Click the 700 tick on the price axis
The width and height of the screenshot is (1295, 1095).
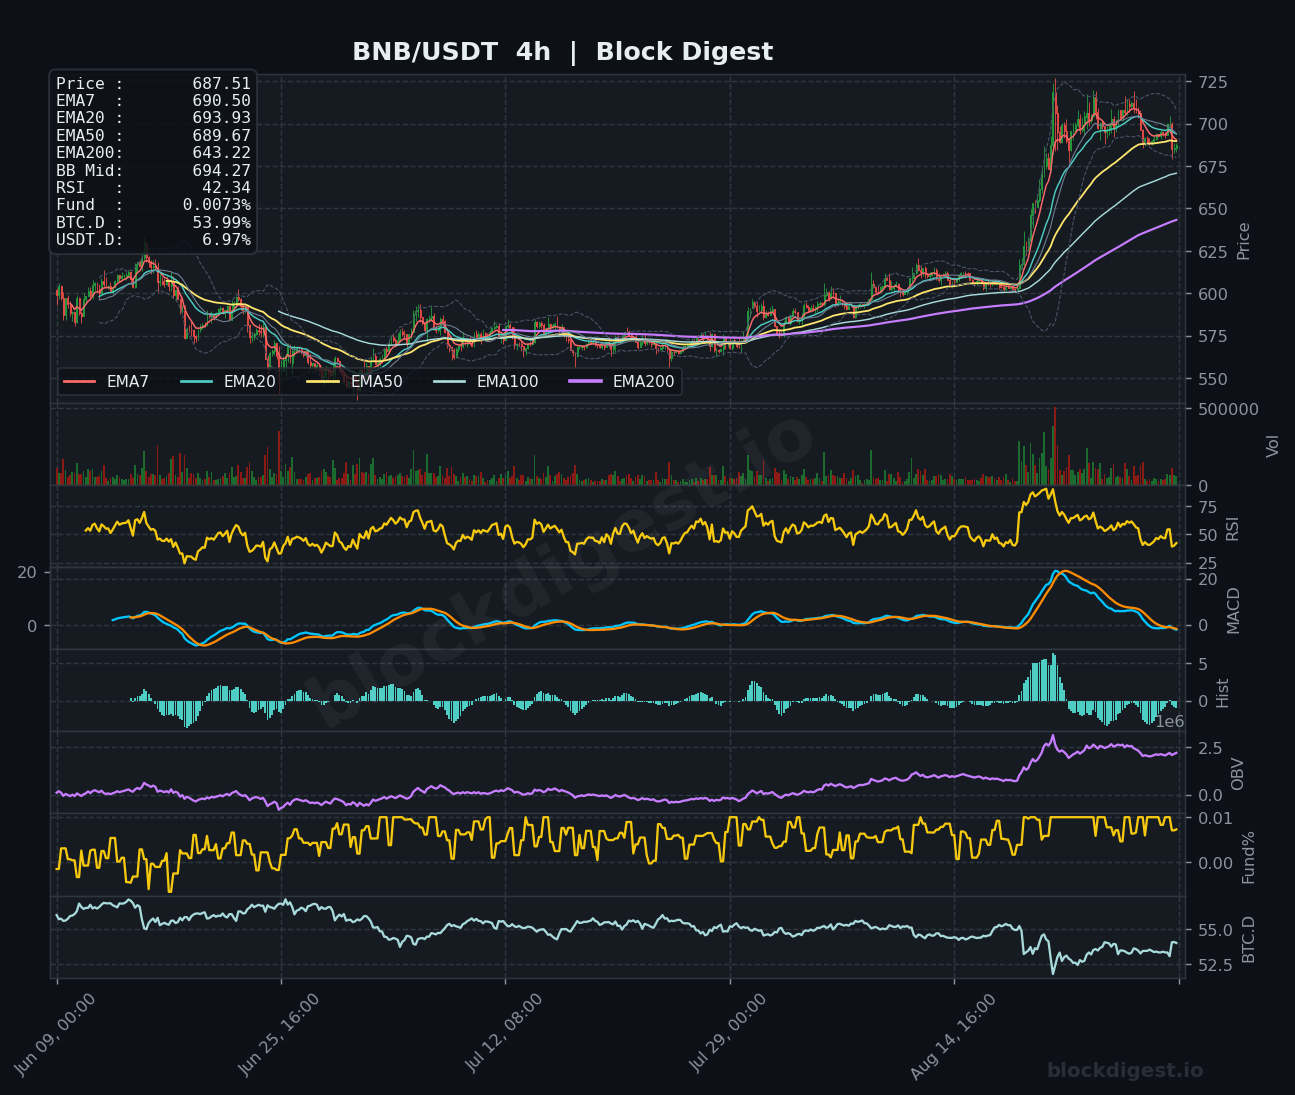pos(1212,125)
